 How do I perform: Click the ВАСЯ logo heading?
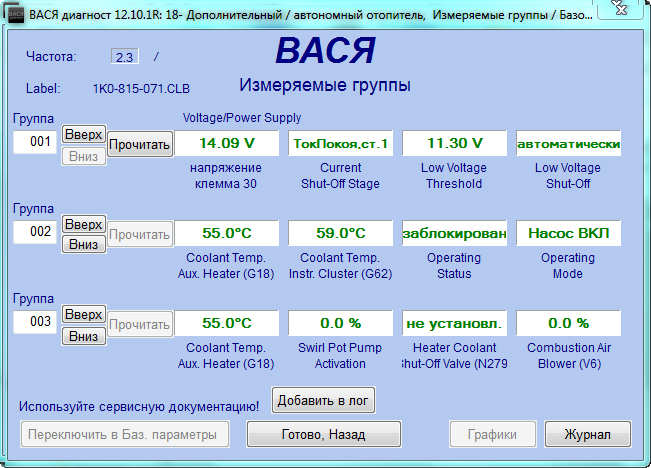325,50
